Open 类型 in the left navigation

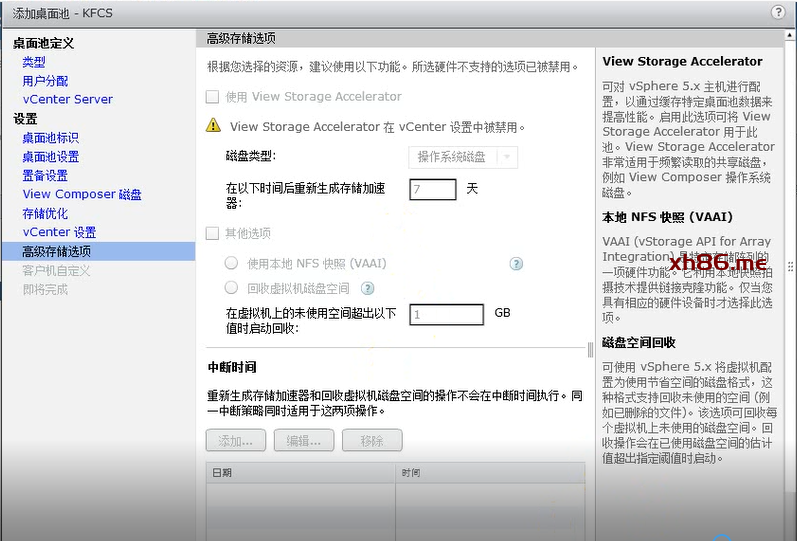[x=34, y=62]
